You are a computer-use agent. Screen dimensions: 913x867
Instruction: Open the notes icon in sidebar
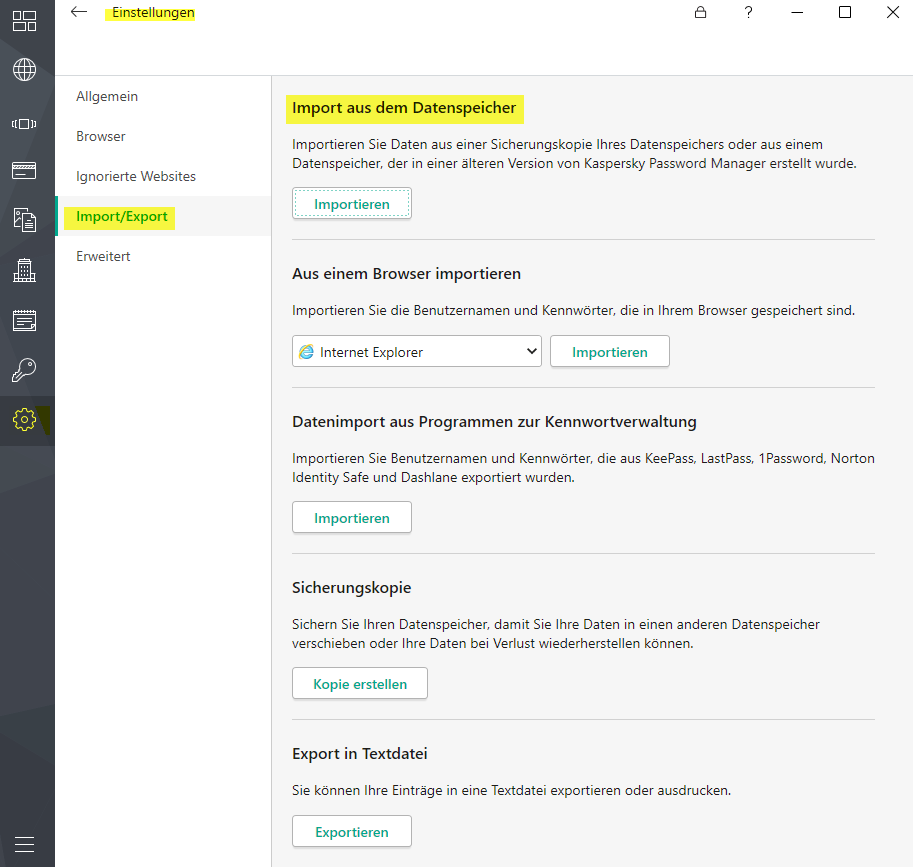click(24, 321)
